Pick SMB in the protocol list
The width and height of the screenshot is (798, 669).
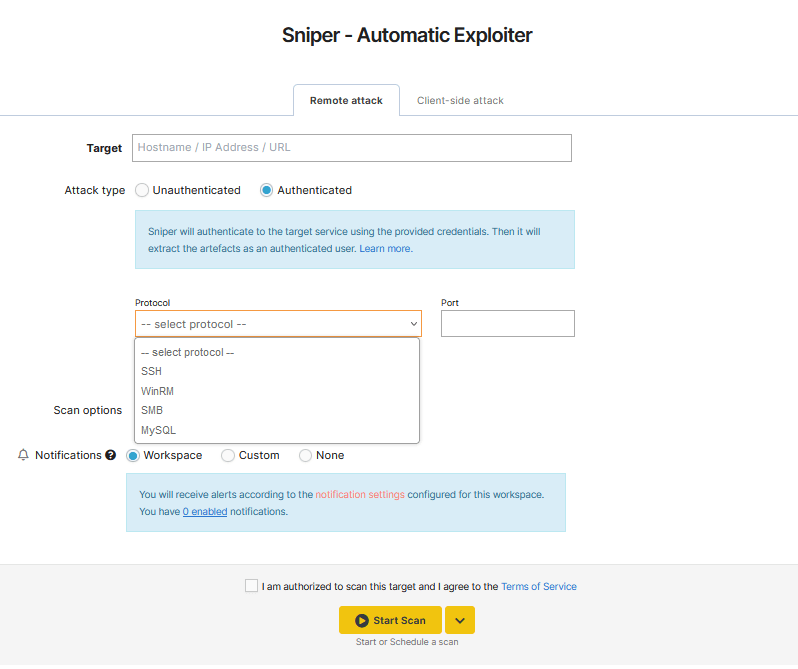[152, 410]
